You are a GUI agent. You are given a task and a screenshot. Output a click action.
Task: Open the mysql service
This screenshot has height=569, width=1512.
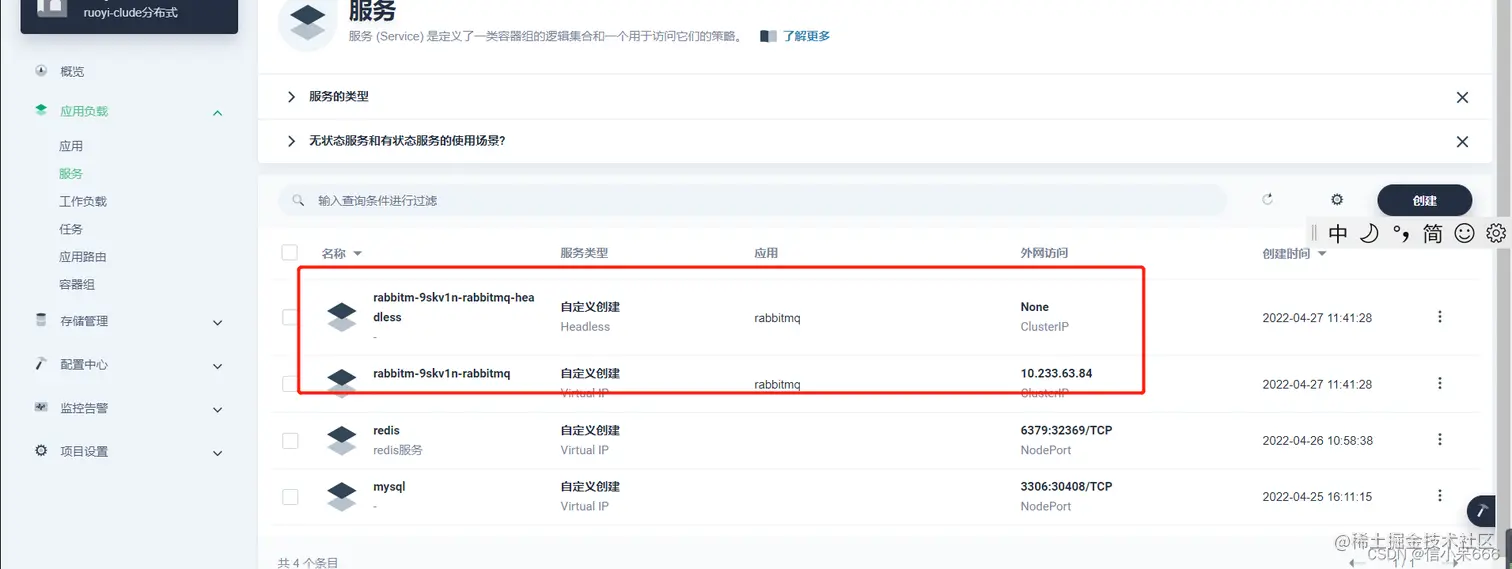click(389, 487)
